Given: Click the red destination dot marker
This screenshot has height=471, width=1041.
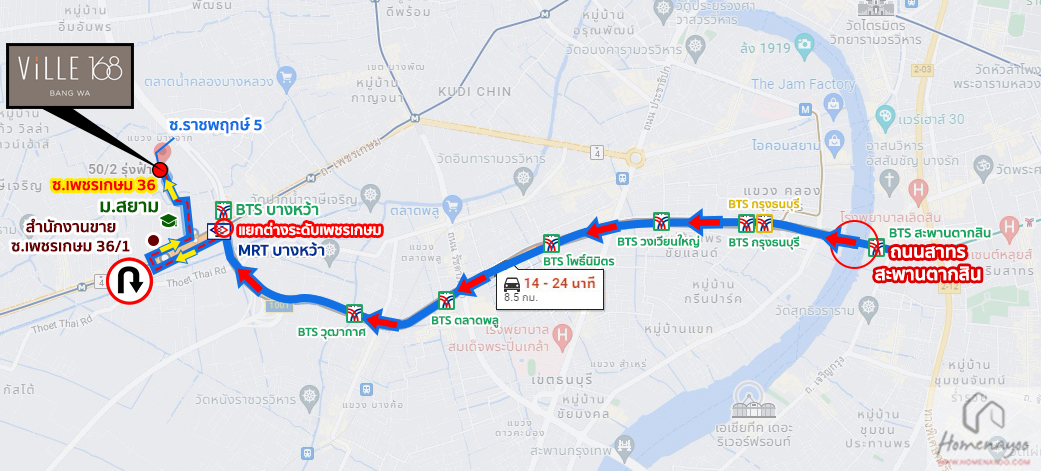Looking at the screenshot, I should coord(161,168).
